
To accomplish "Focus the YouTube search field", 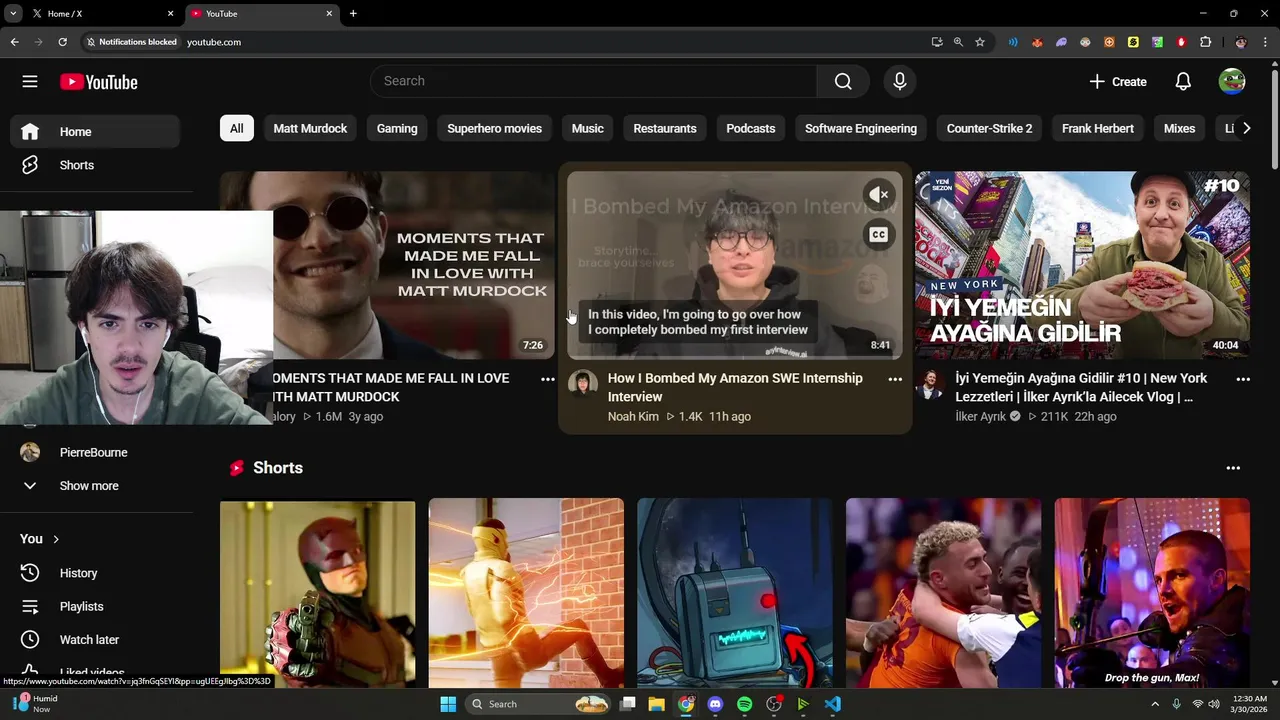I will (593, 81).
